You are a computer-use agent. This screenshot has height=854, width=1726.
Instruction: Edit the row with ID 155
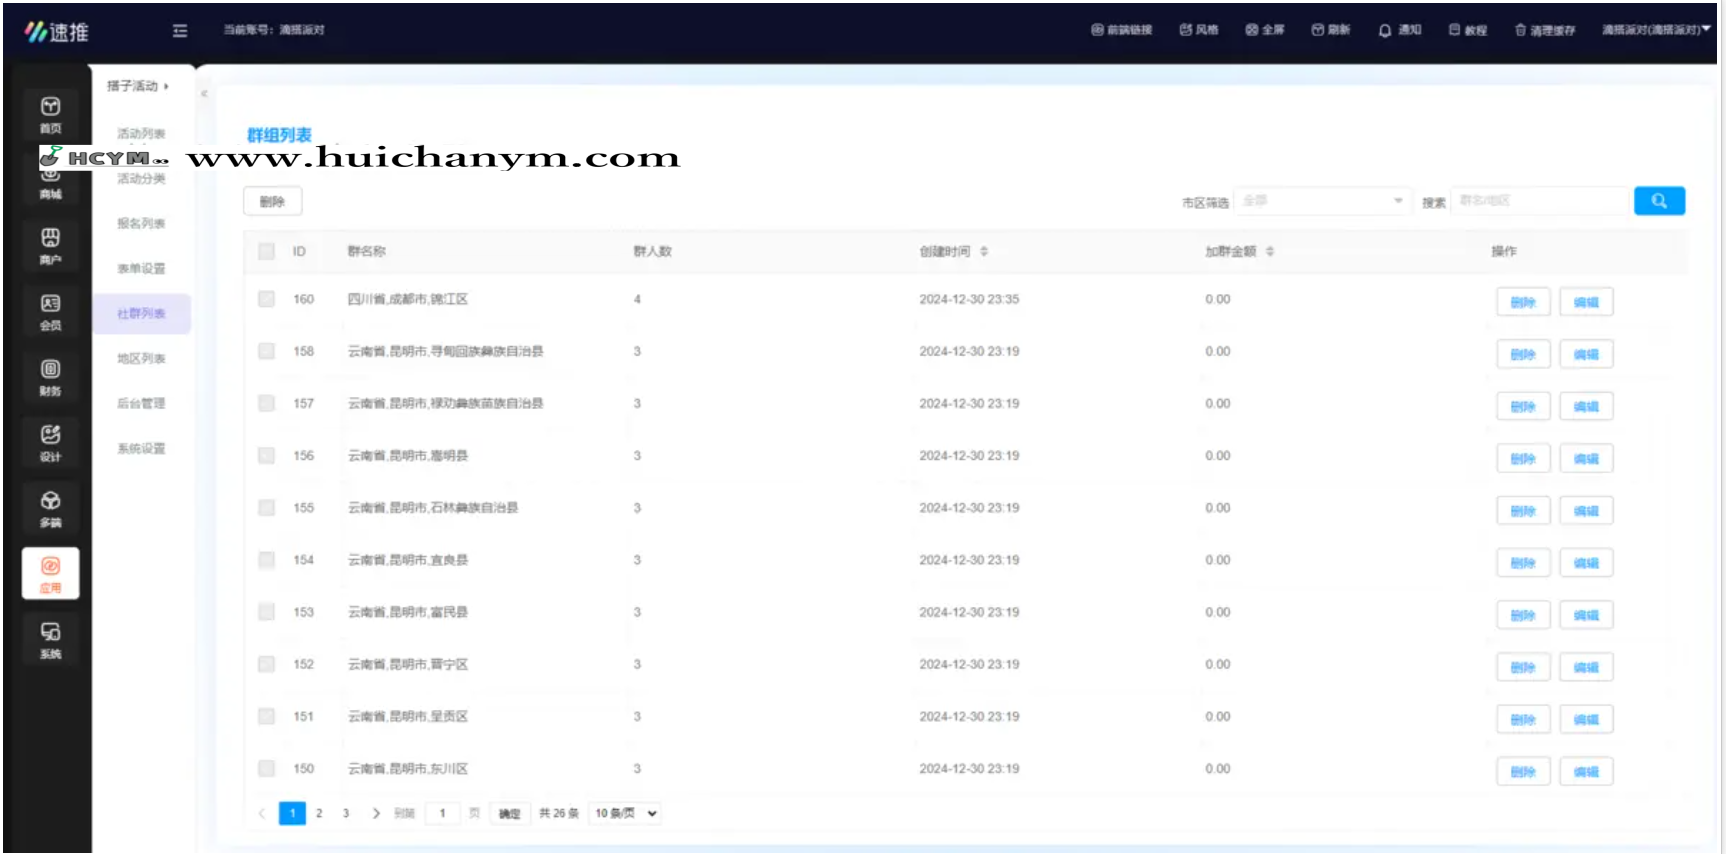point(1586,511)
